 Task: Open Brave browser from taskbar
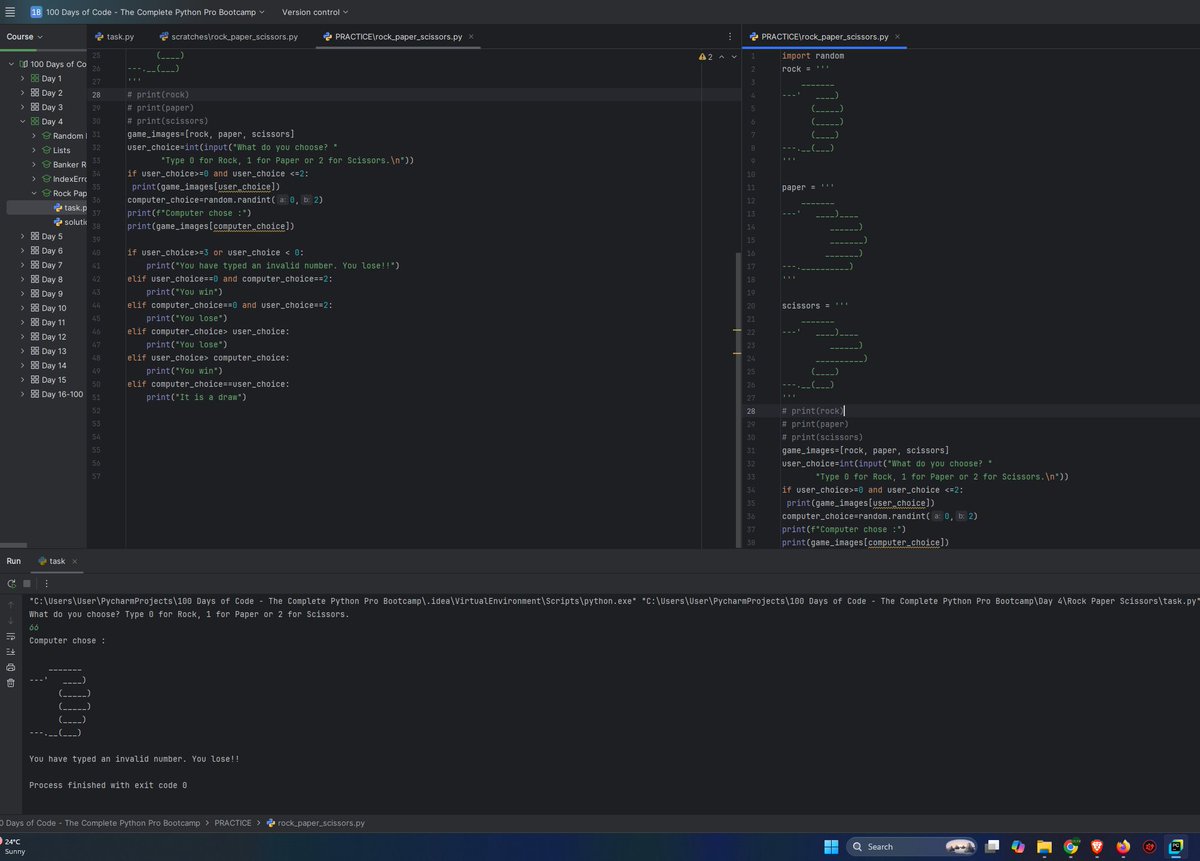[1097, 847]
